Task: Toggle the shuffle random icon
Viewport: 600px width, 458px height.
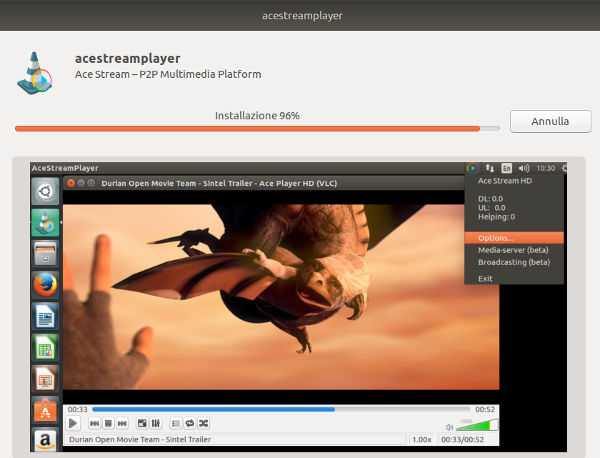Action: coord(204,423)
